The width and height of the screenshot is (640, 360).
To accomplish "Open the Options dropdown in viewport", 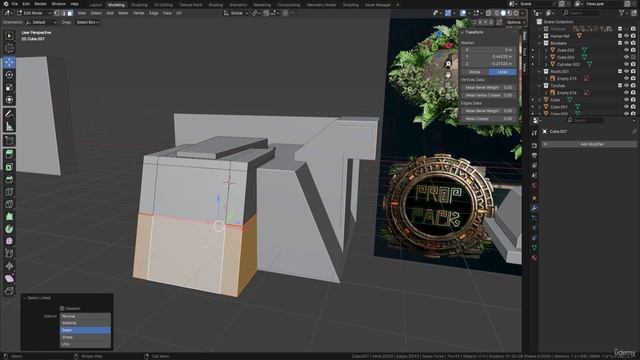I will coord(515,22).
